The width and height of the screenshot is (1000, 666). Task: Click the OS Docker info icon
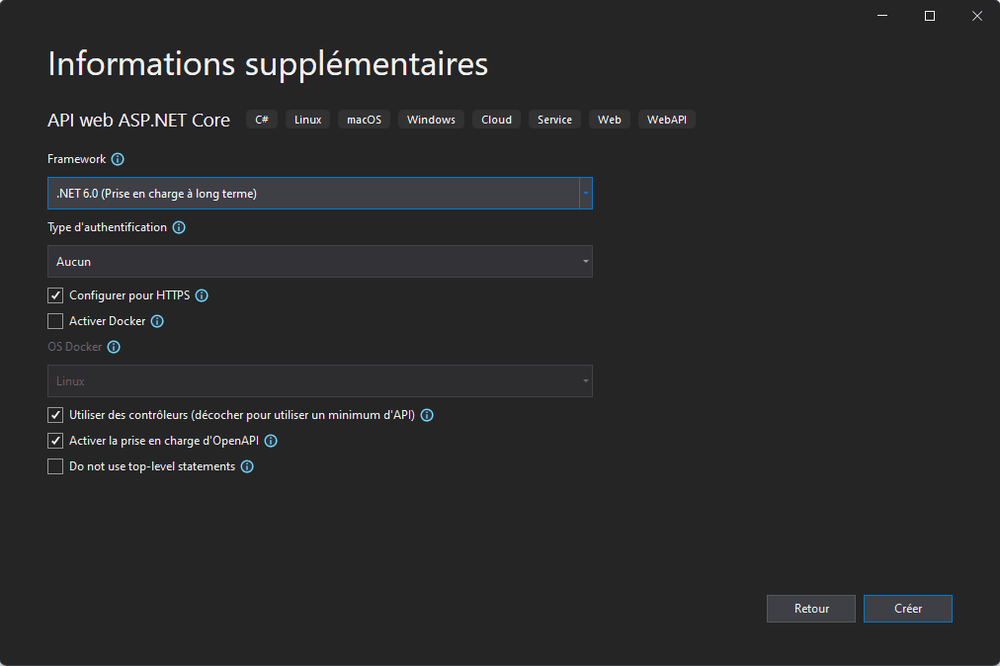[x=113, y=346]
